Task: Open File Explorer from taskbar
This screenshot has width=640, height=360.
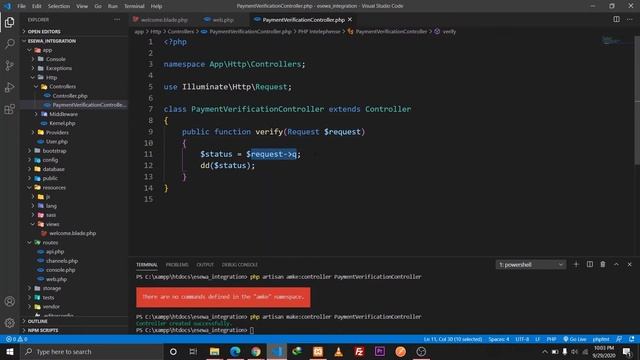Action: point(214,351)
